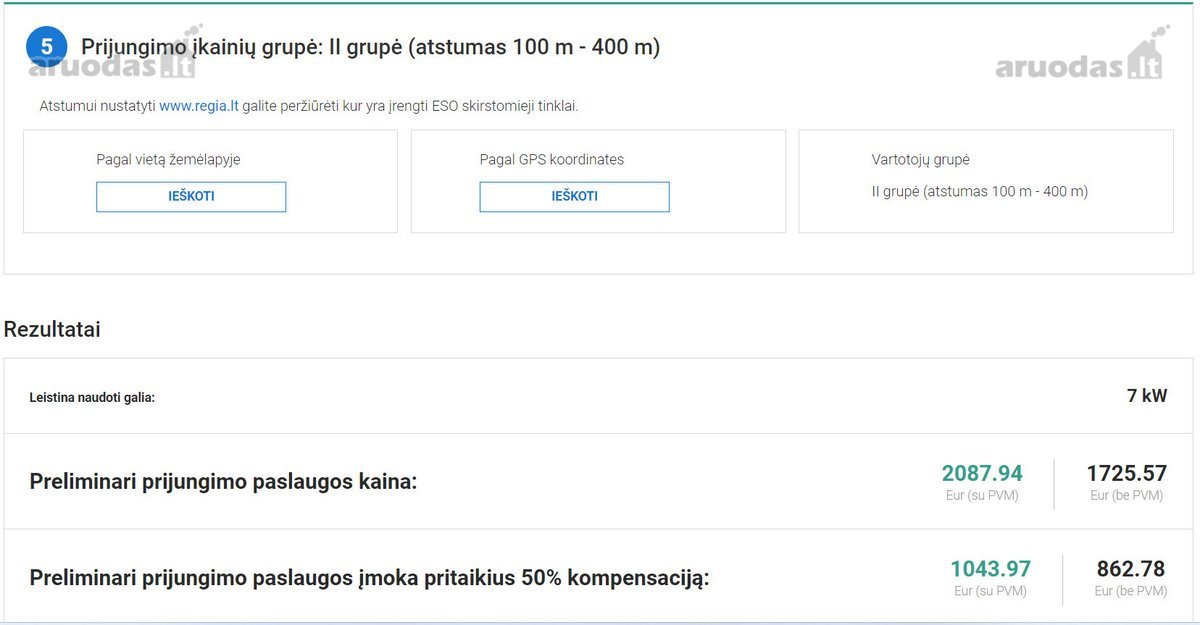Click the Vartotojų grupė value 'II grupė (atstumas 100 m - 400 m)'

coord(979,191)
